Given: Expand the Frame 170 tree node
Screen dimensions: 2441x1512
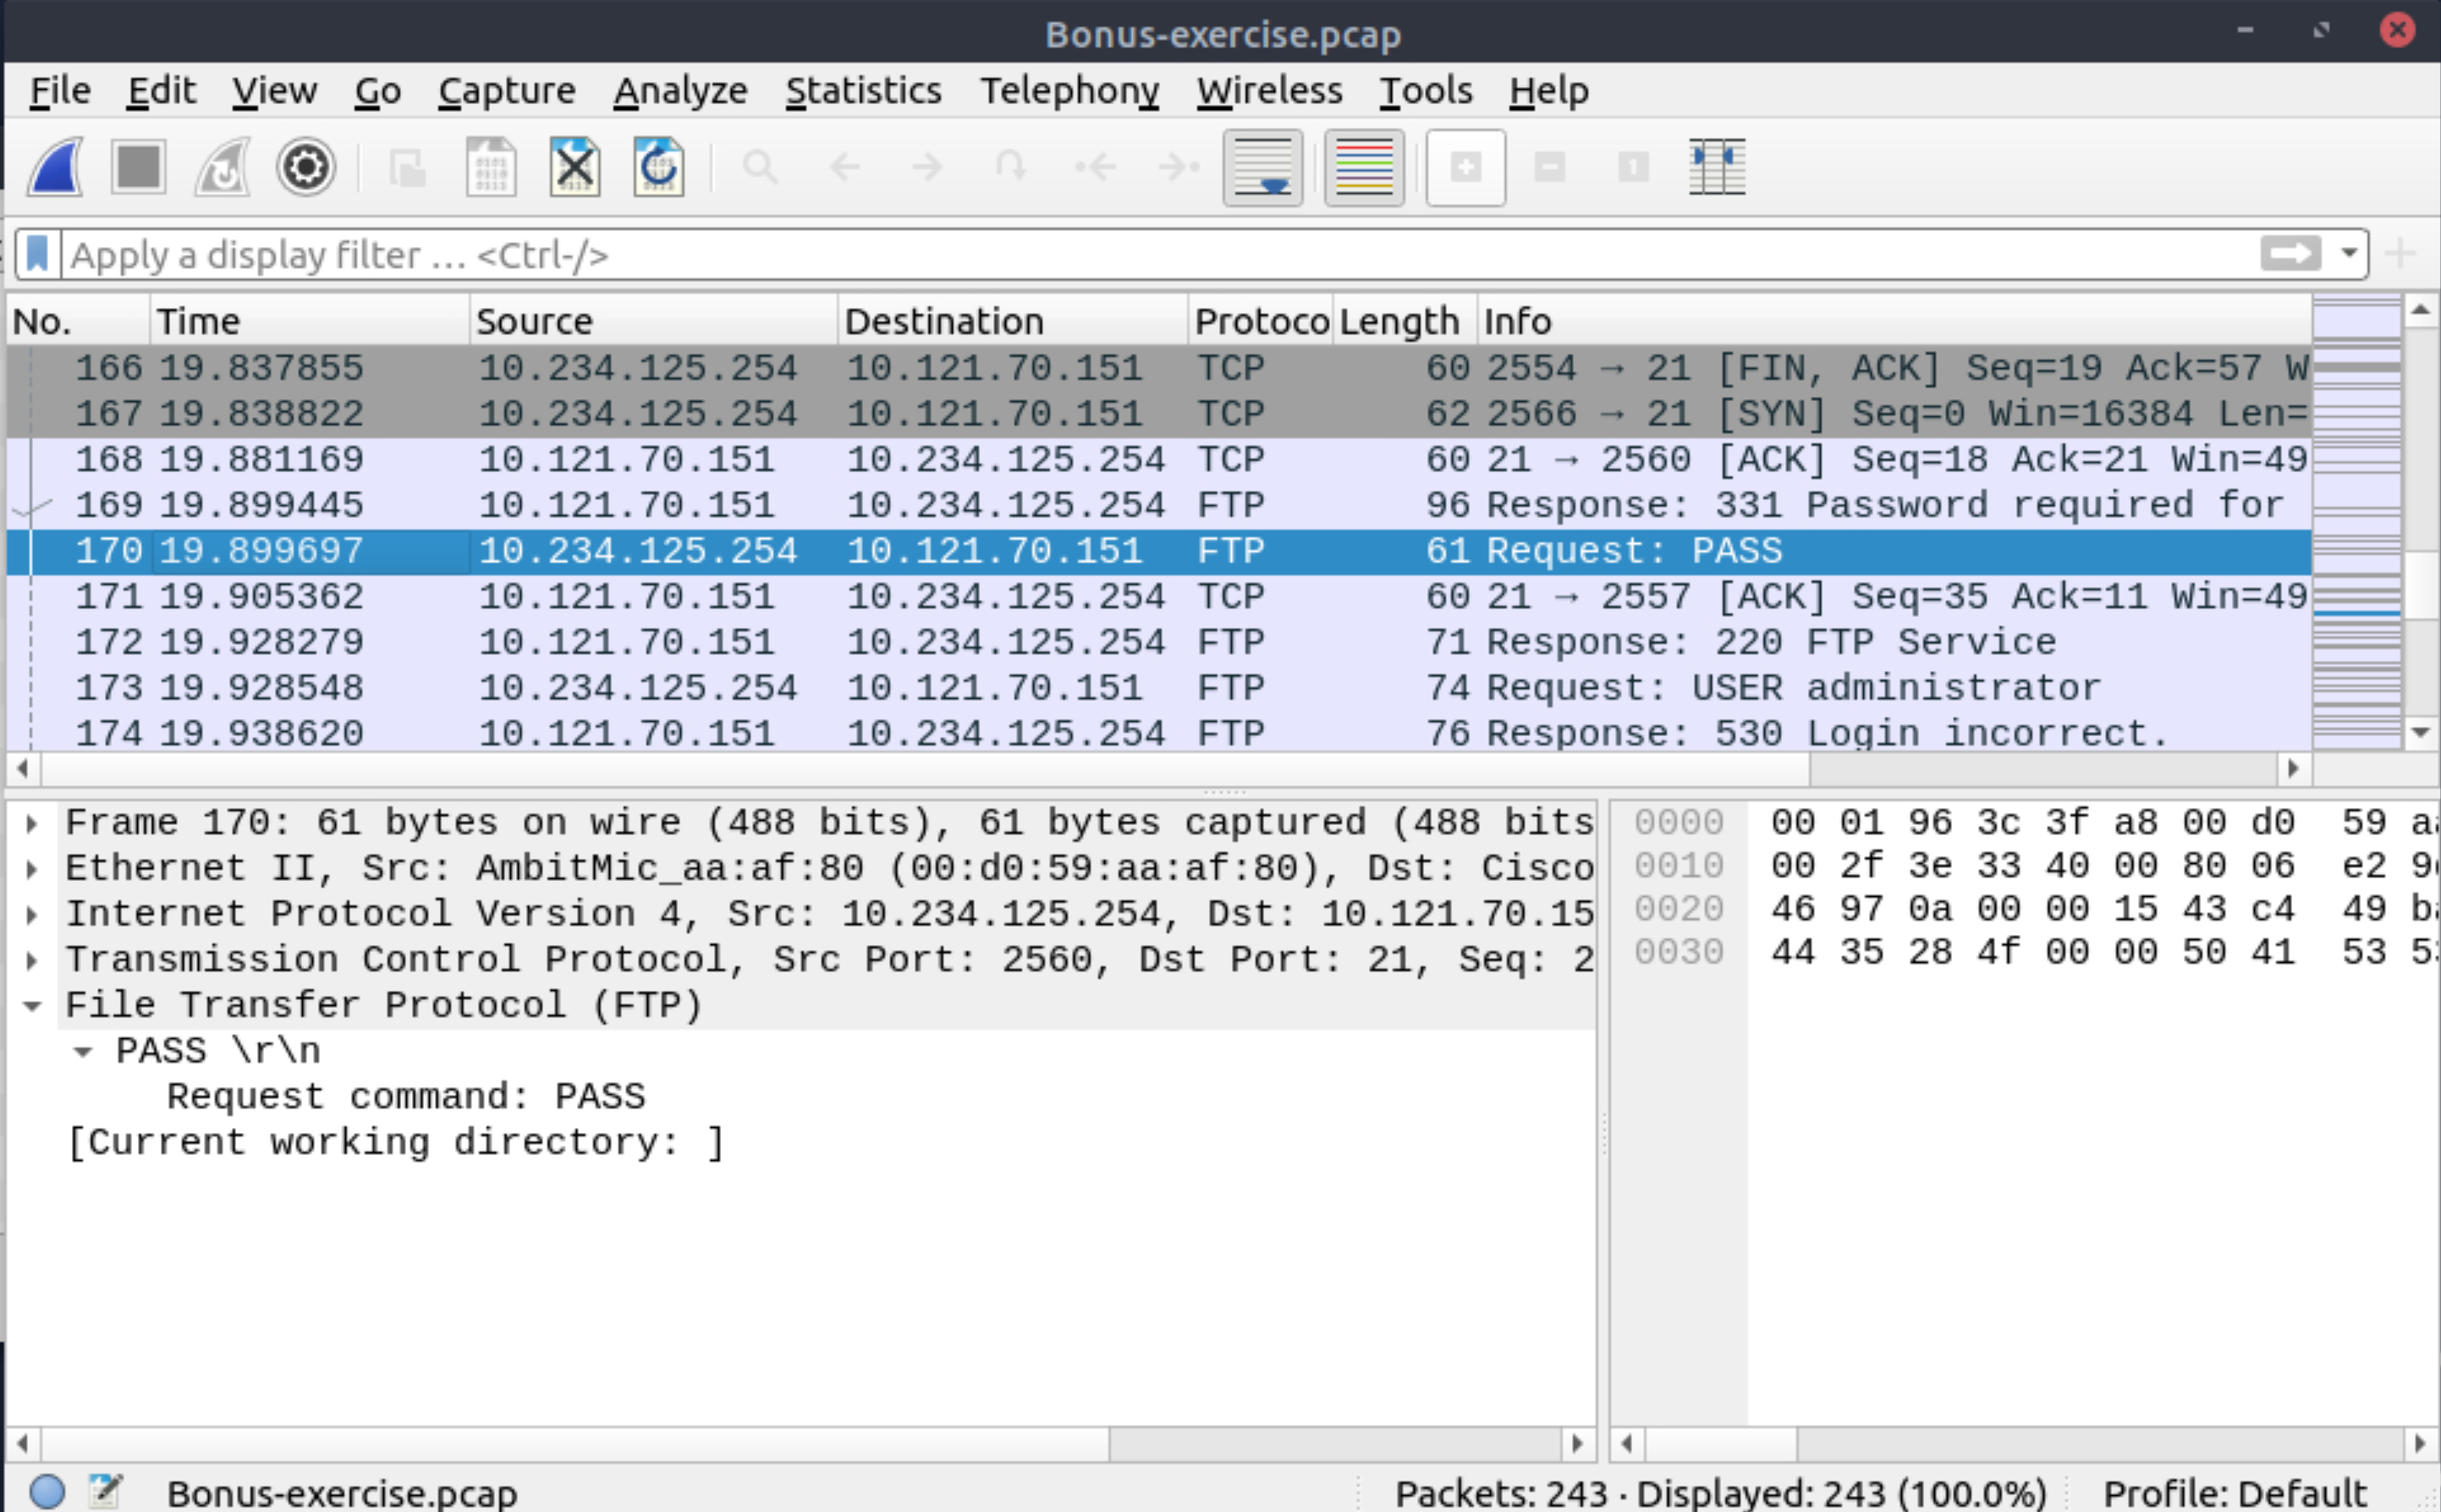Looking at the screenshot, I should (32, 824).
